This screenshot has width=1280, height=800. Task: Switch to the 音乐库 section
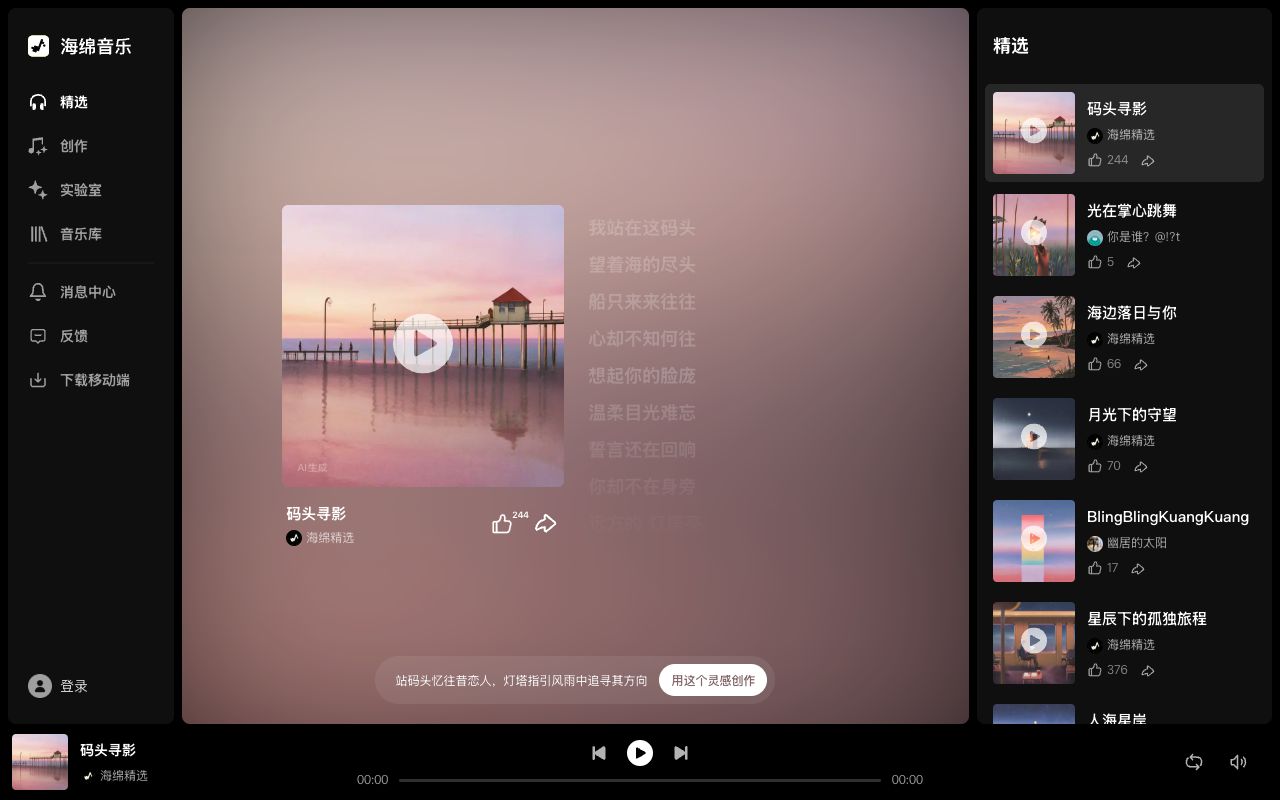[80, 234]
